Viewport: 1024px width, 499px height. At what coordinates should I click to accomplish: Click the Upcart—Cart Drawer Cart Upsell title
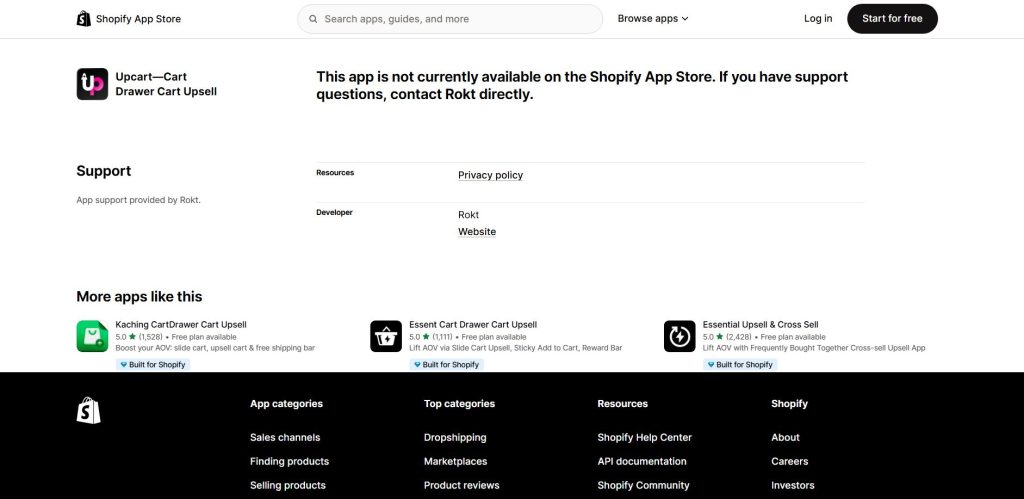pyautogui.click(x=166, y=84)
